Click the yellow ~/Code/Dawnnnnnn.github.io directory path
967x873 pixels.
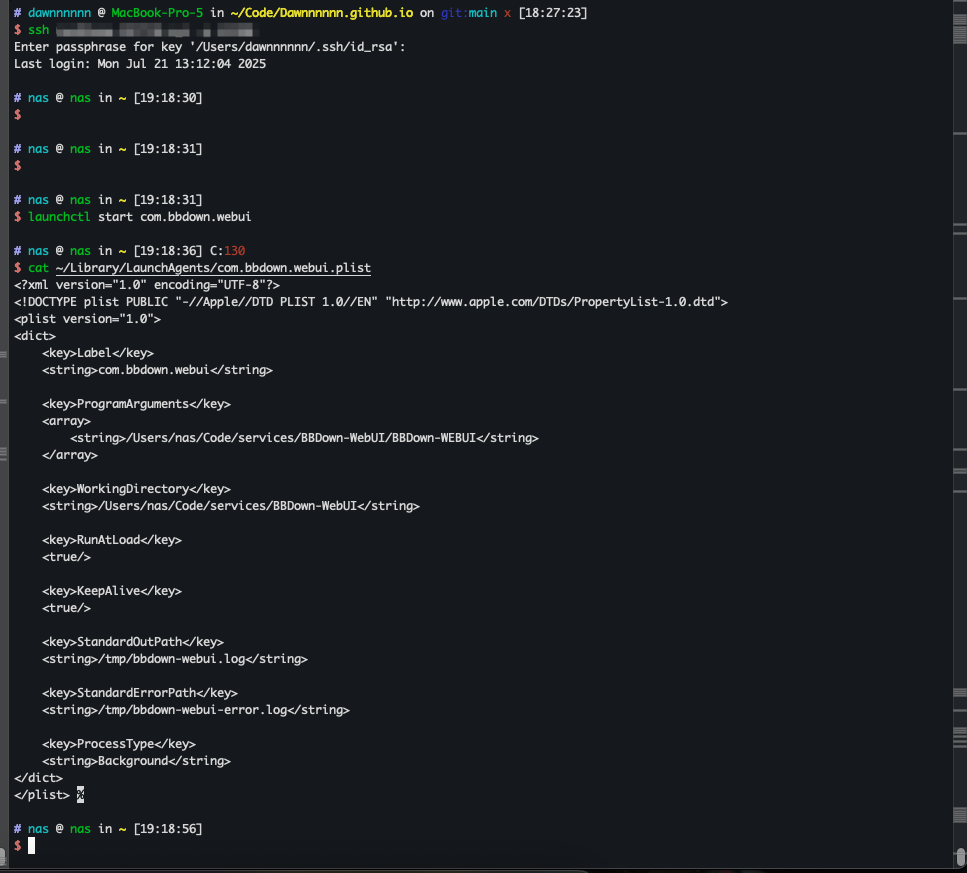[x=321, y=13]
